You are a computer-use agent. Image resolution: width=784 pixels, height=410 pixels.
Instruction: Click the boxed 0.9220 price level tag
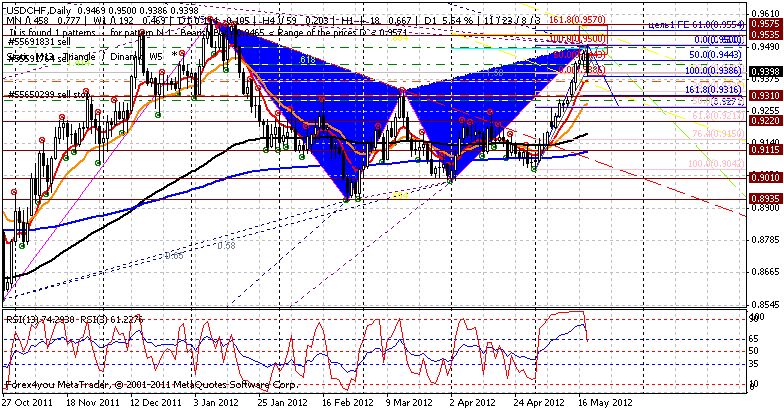[x=765, y=121]
